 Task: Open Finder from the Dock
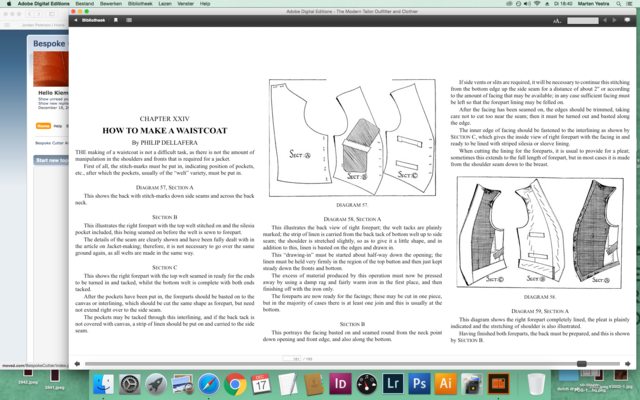[x=103, y=384]
